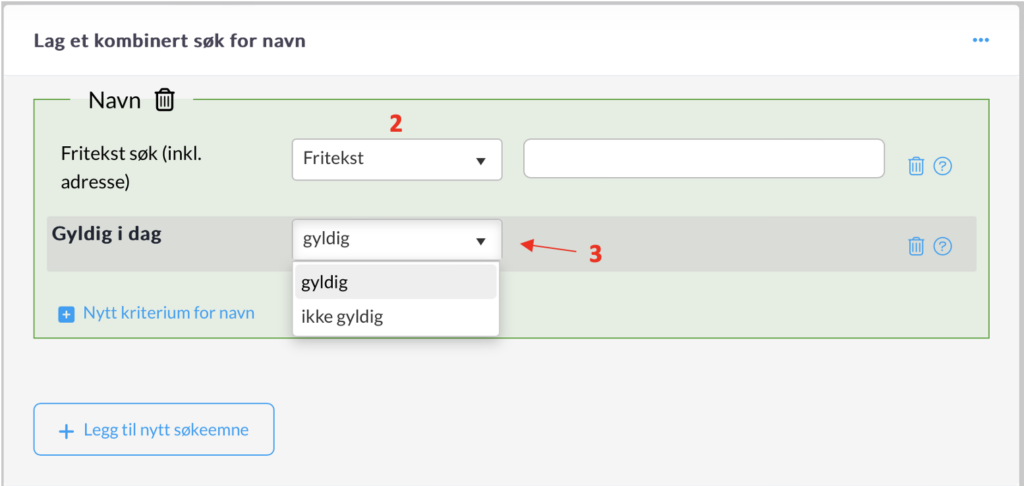Select 'gyldig' option from the list
This screenshot has height=486, width=1024.
pyautogui.click(x=396, y=283)
